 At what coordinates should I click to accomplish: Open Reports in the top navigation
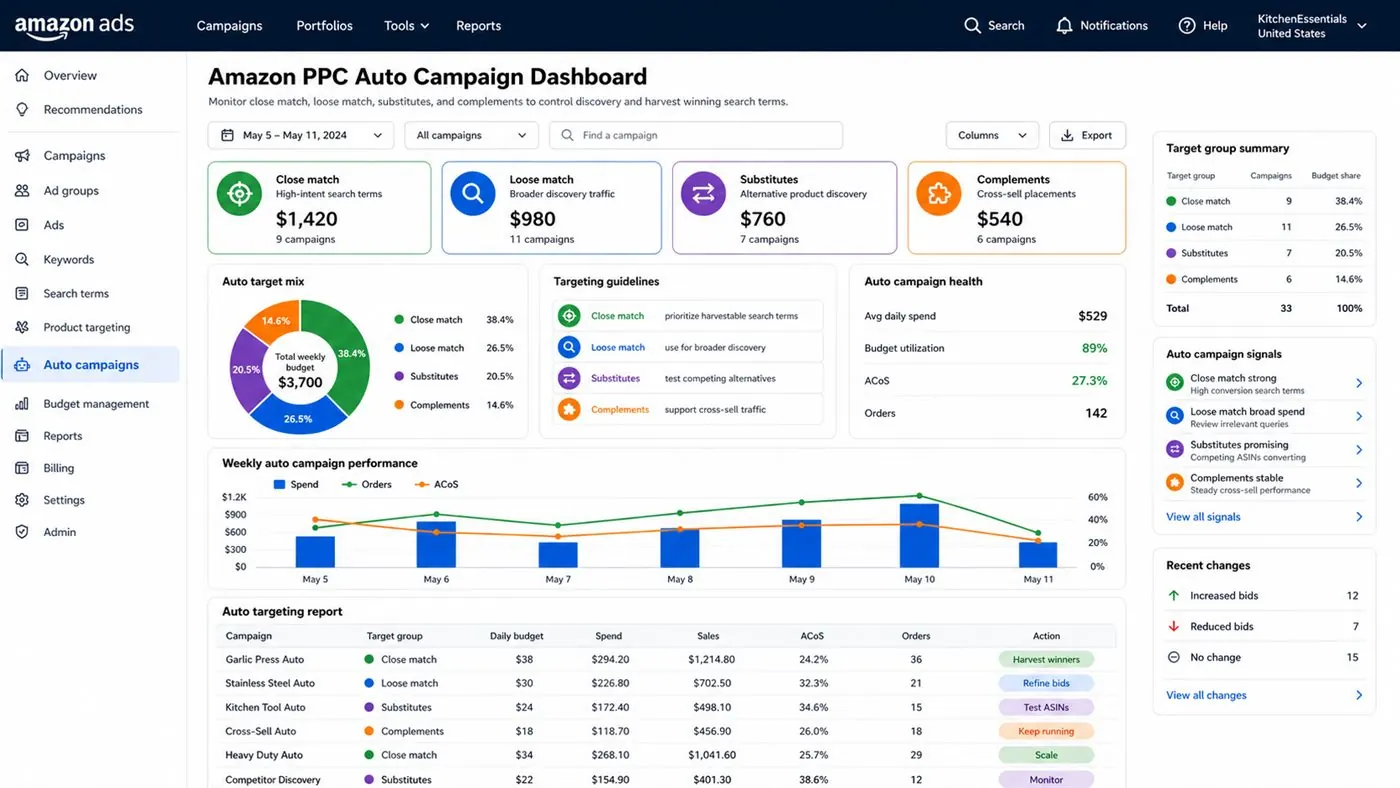478,26
